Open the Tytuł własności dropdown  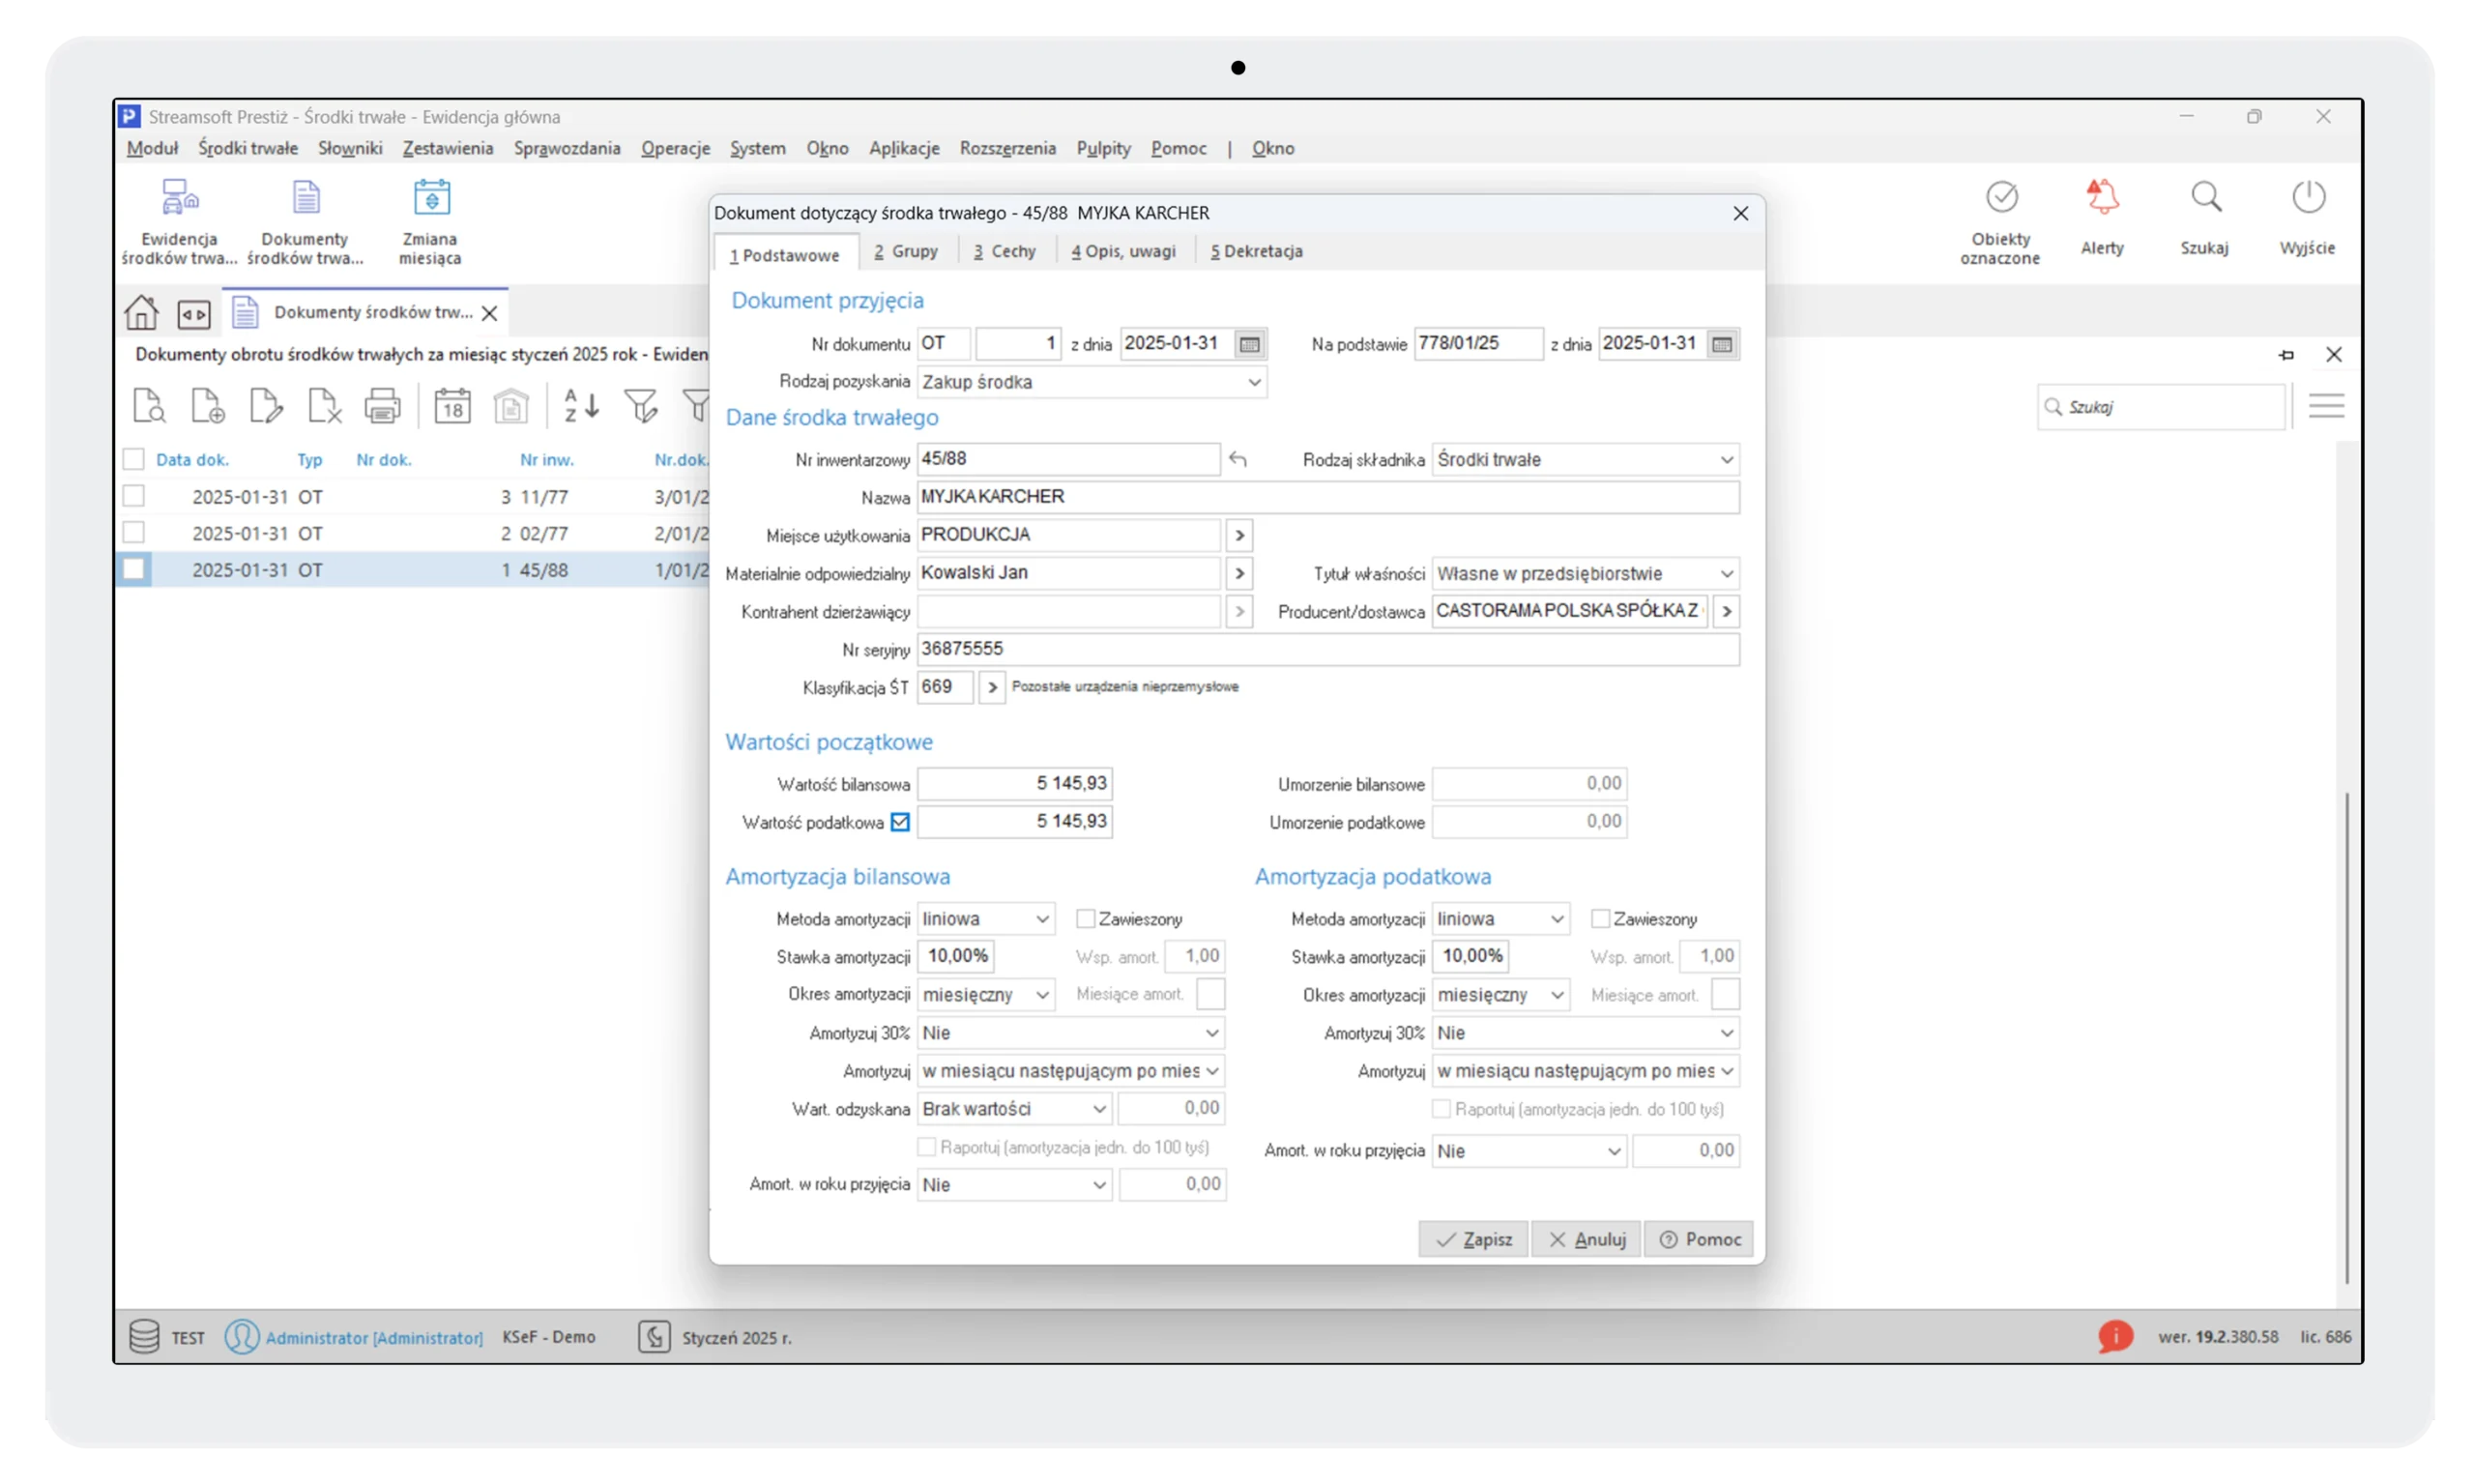tap(1725, 574)
